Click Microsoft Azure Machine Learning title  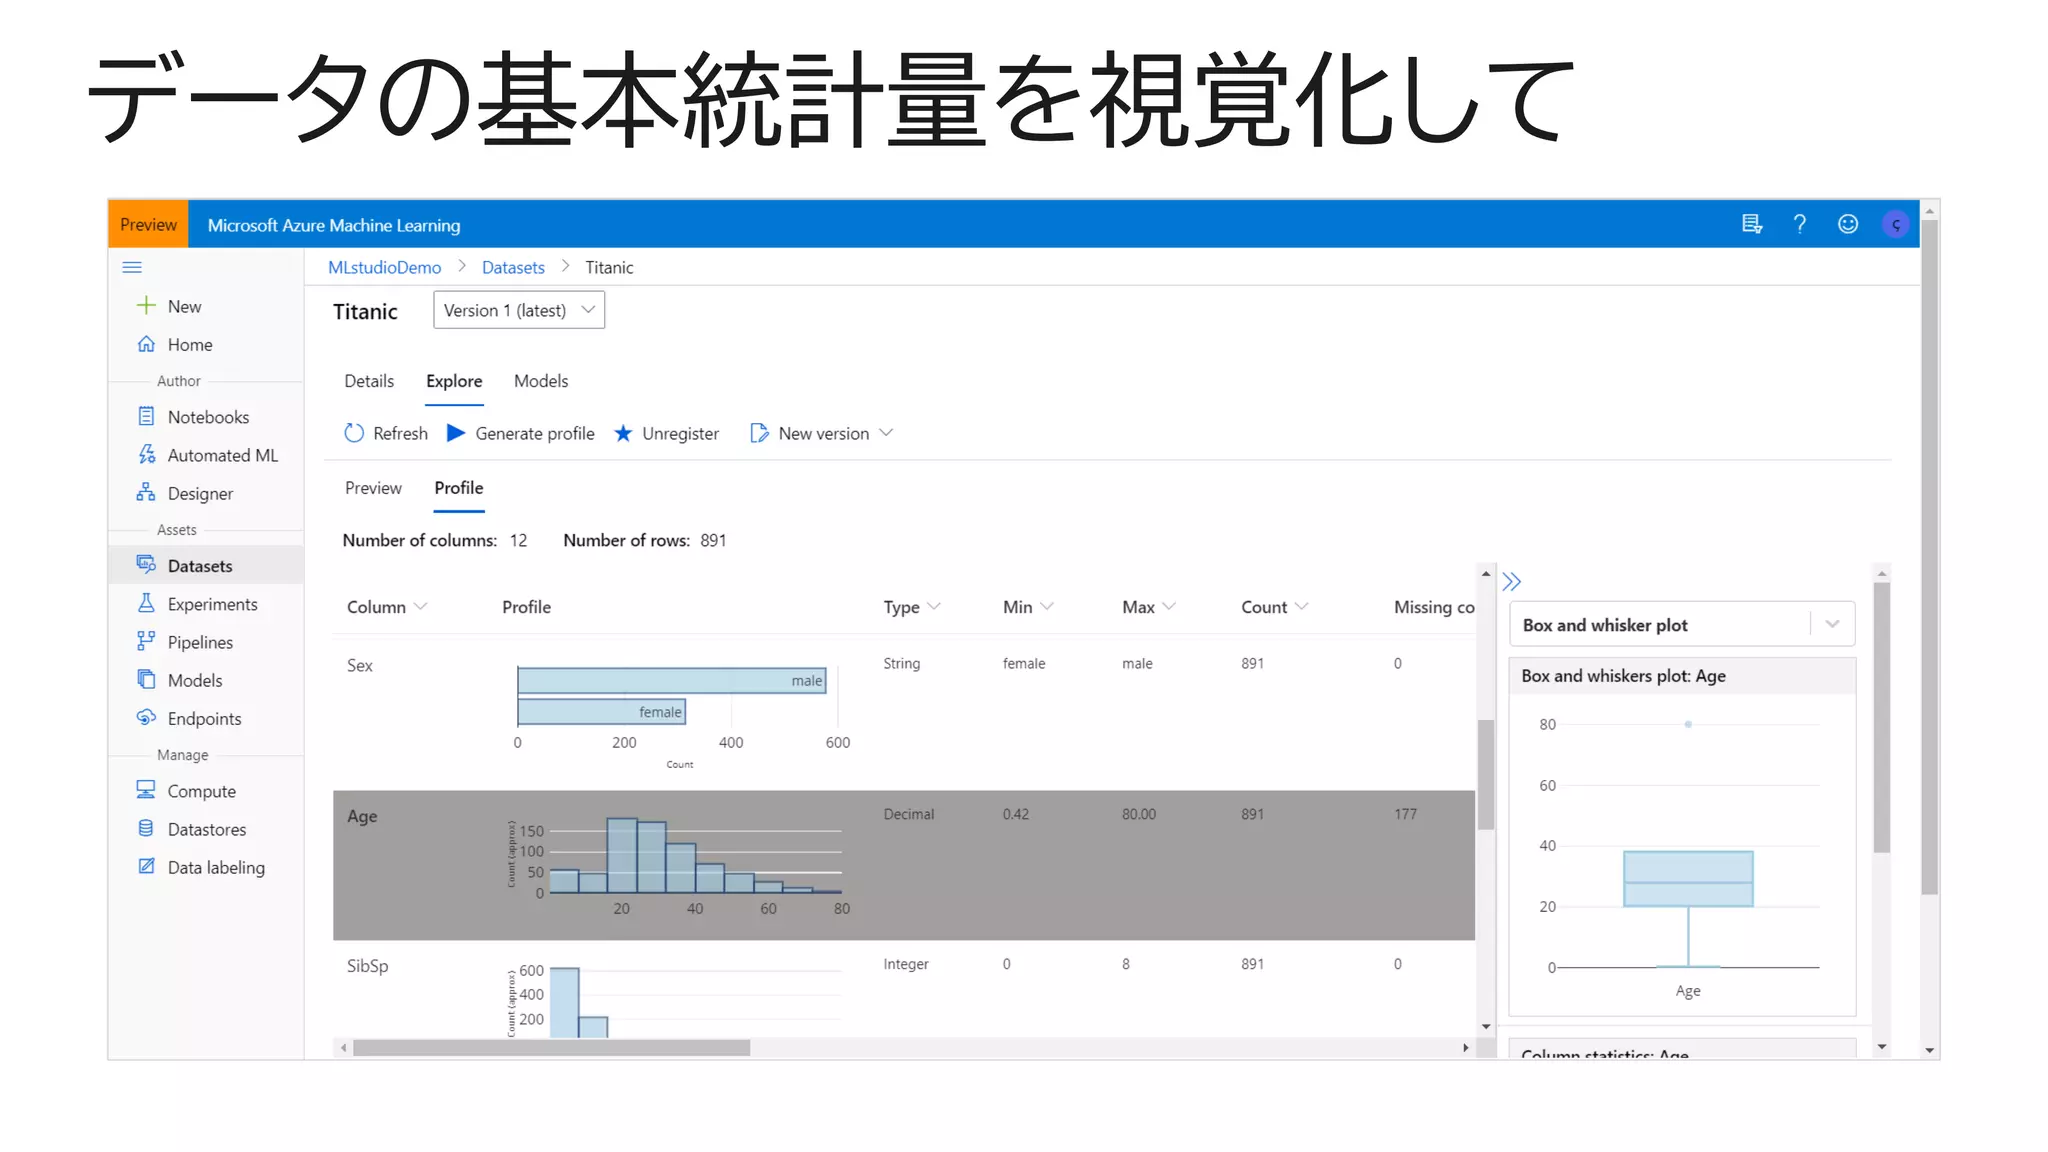click(334, 225)
